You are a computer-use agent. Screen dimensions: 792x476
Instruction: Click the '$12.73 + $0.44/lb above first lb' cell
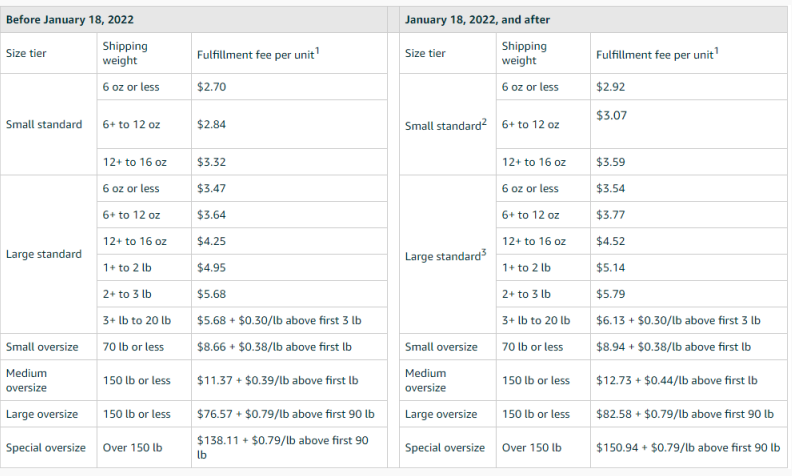coord(677,380)
